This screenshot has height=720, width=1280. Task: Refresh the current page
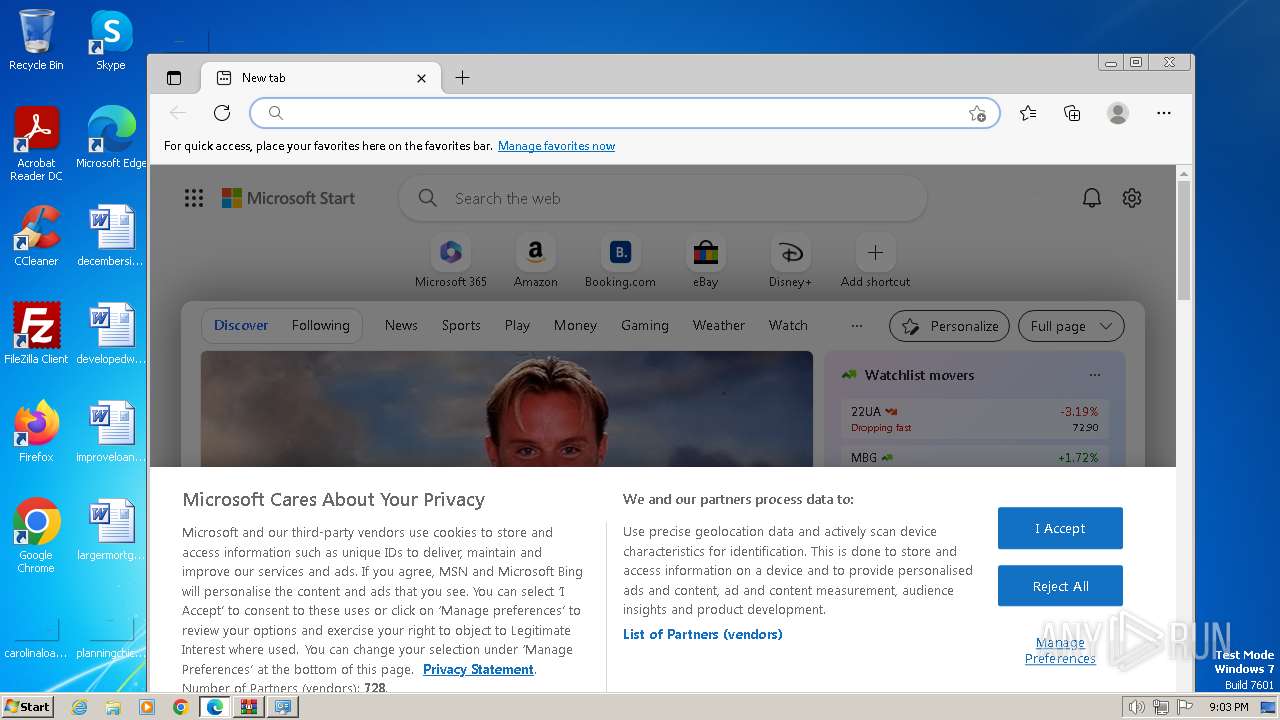(222, 113)
